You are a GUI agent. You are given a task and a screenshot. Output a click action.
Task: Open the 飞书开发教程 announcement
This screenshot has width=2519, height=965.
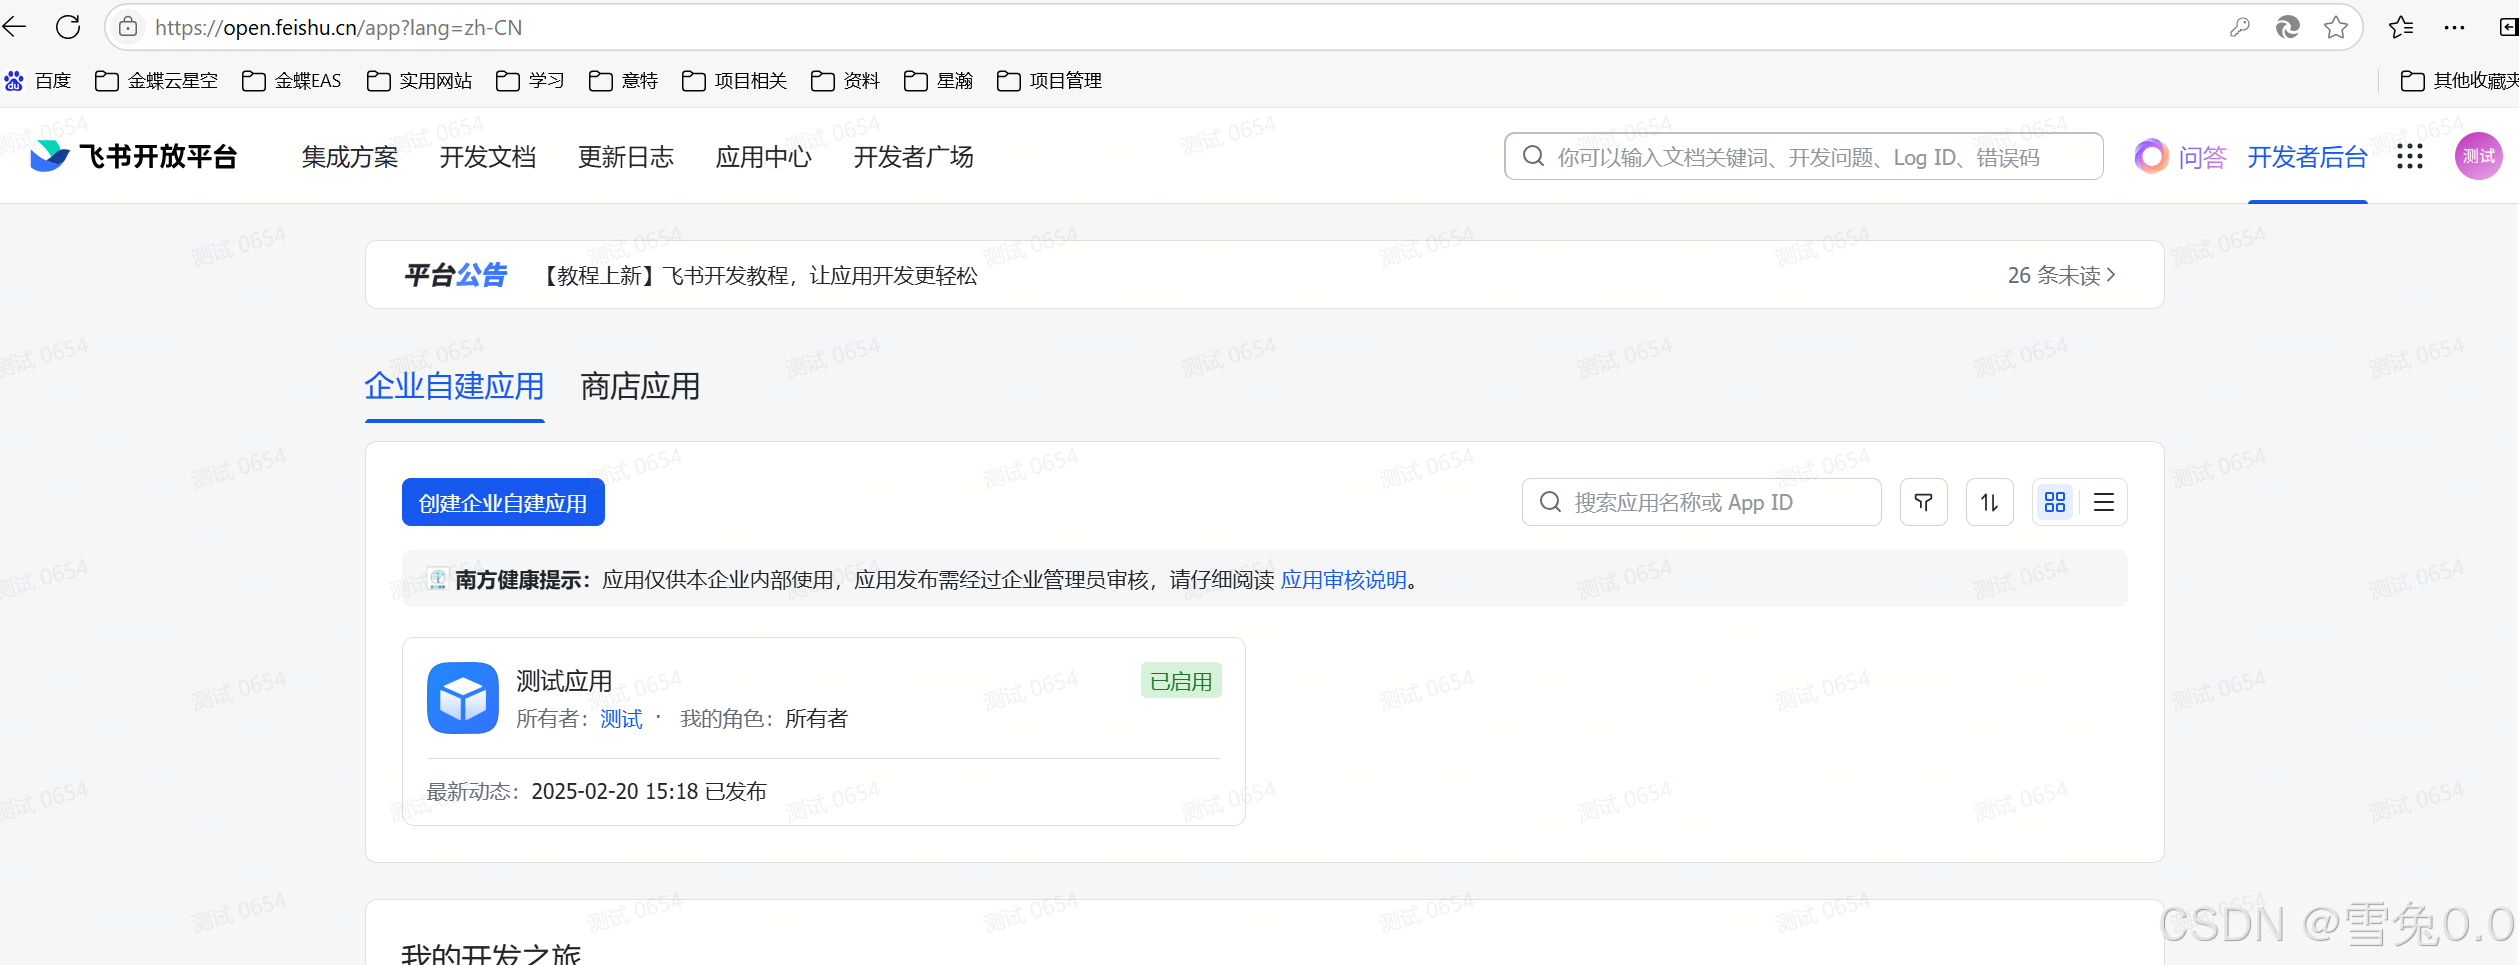click(x=758, y=275)
